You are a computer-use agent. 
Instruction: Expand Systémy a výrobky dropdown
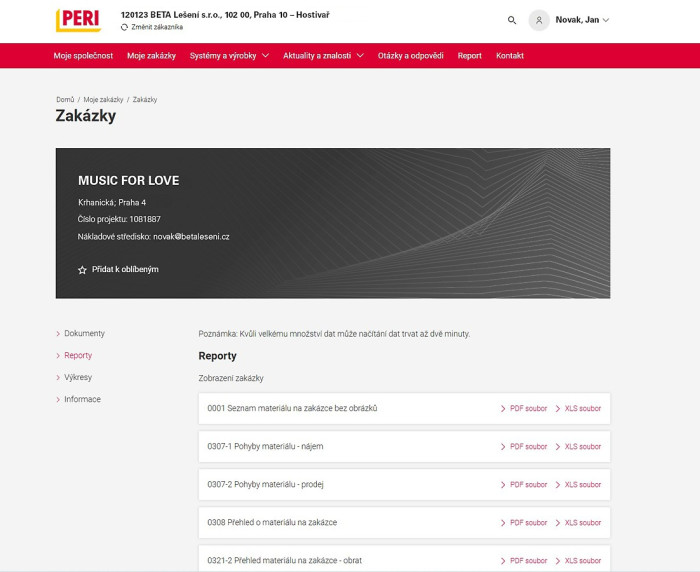(x=229, y=56)
